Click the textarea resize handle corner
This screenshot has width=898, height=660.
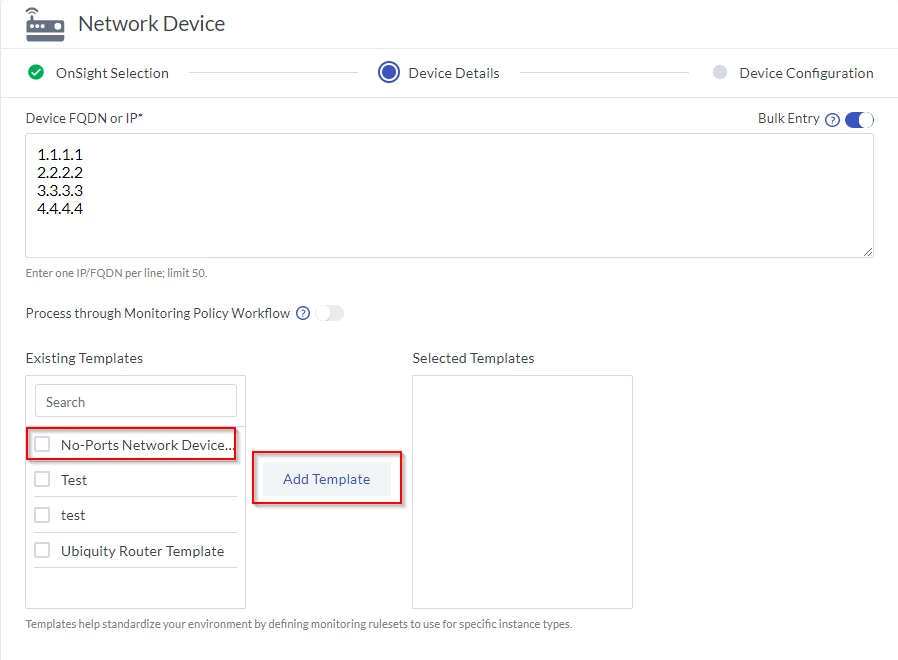(x=868, y=252)
